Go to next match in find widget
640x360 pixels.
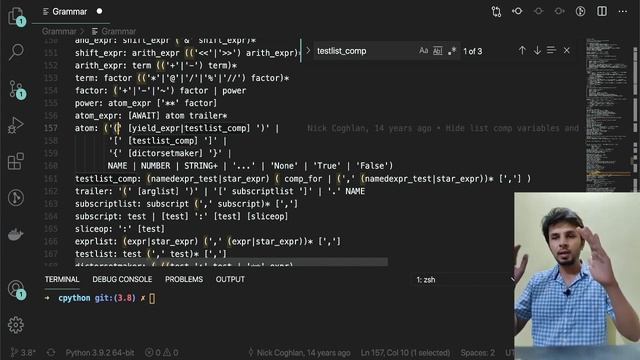point(537,51)
